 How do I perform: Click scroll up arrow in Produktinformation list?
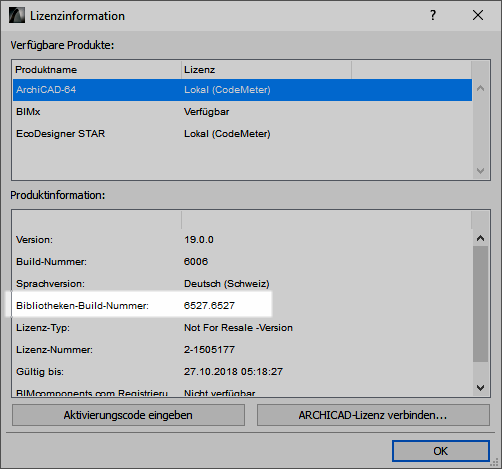coord(480,238)
